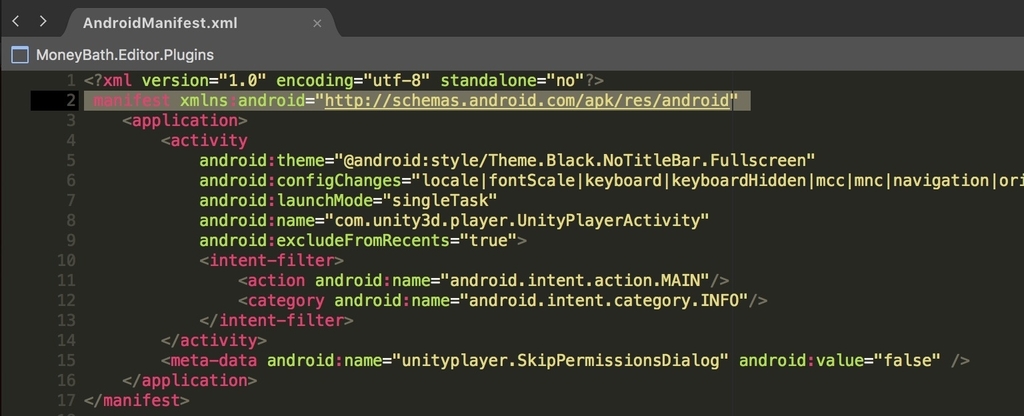Viewport: 1024px width, 416px height.
Task: Click the "false" value on line 15
Action: click(x=905, y=360)
